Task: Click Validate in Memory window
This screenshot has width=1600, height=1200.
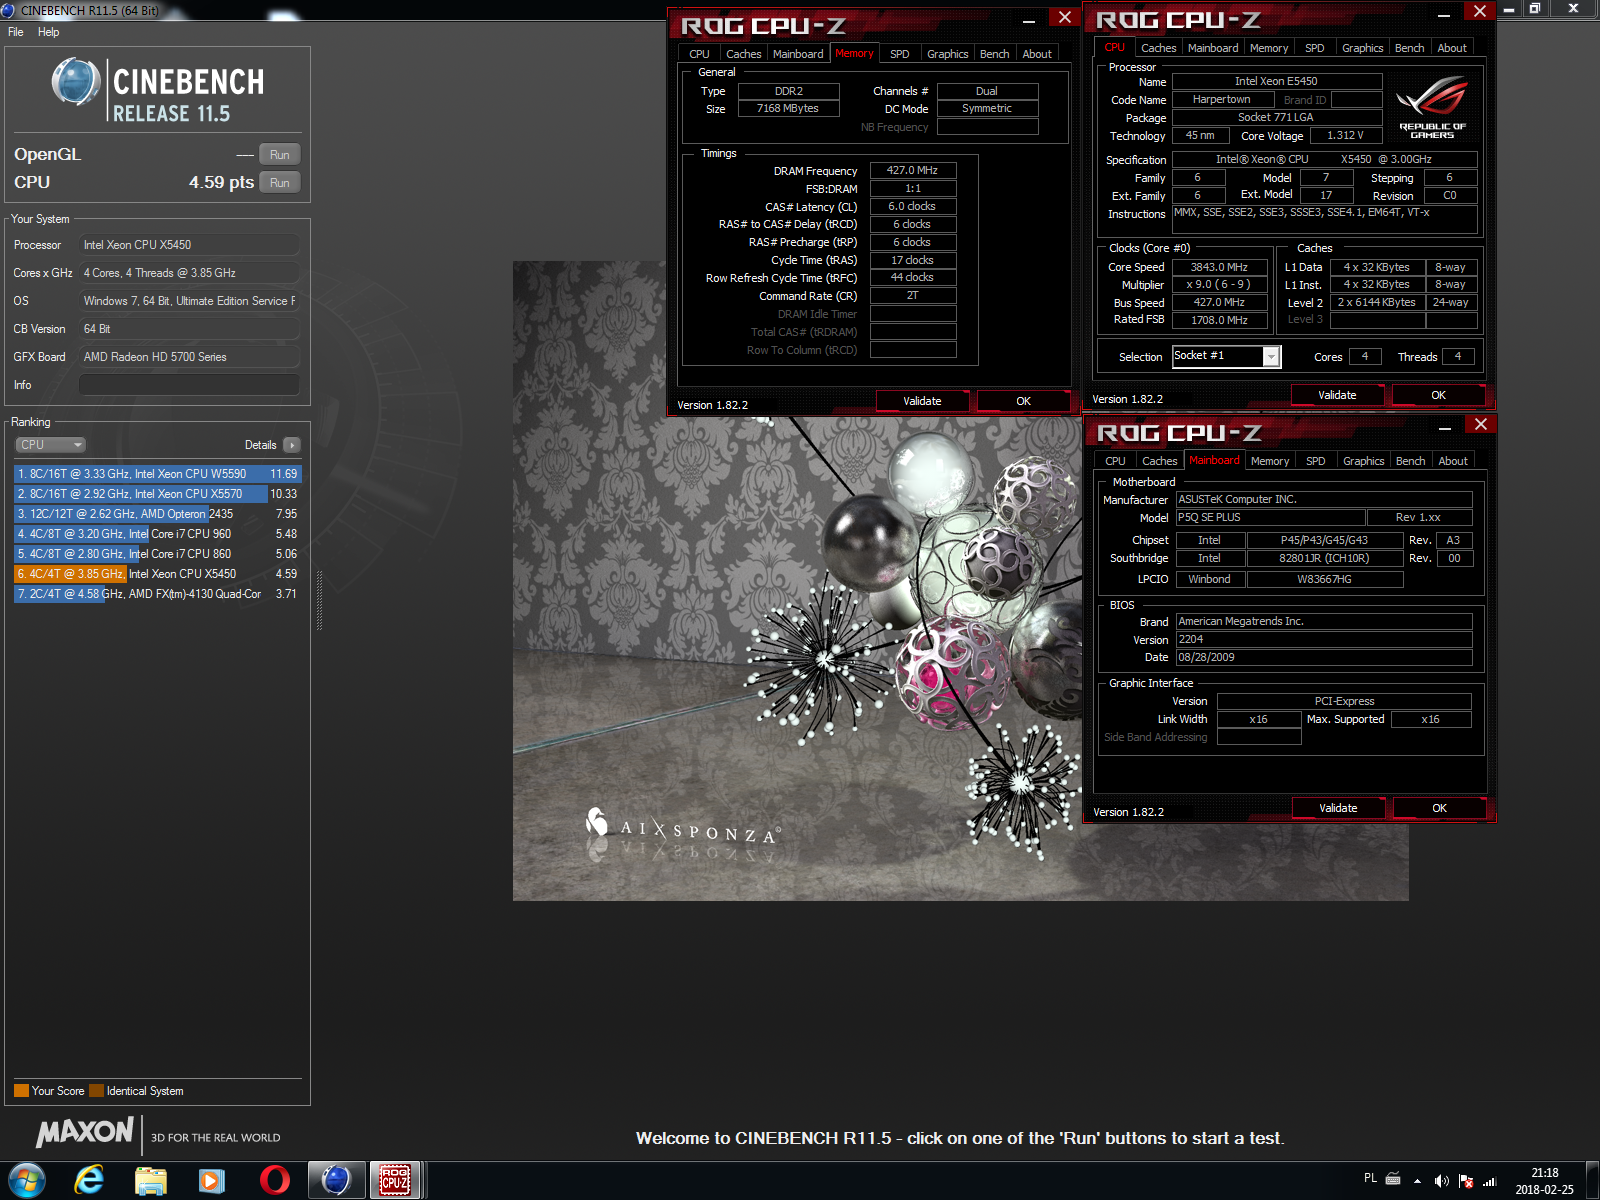Action: click(922, 401)
